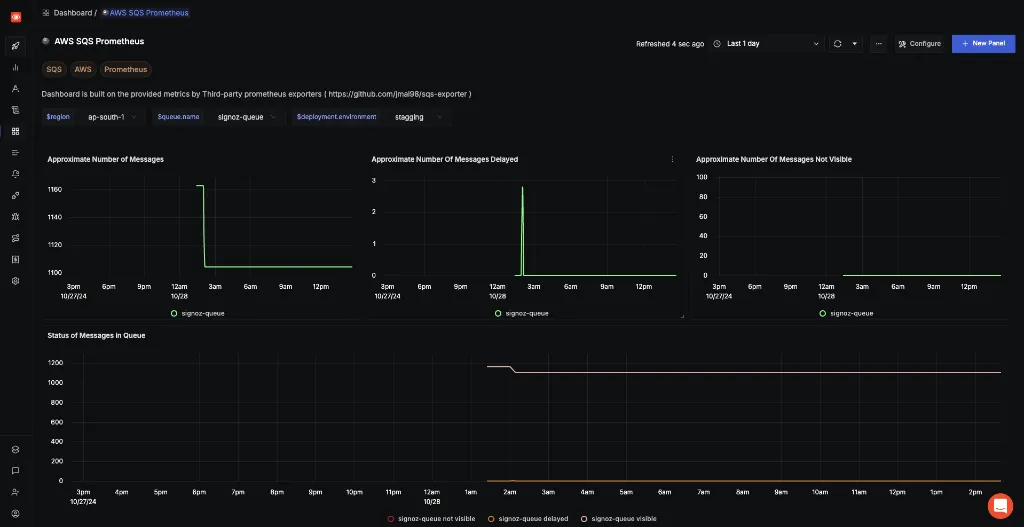Open the dashboard more options ellipsis menu
This screenshot has height=527, width=1024.
(878, 44)
